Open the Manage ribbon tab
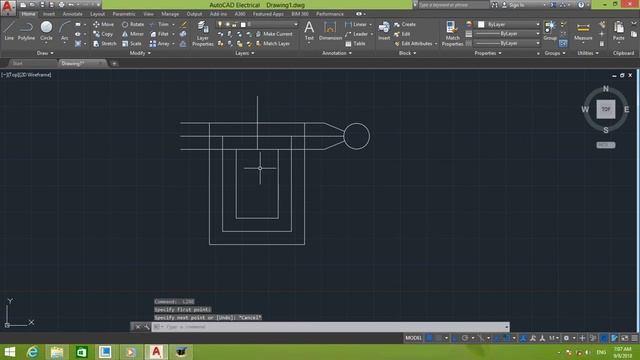The image size is (640, 360). (170, 14)
